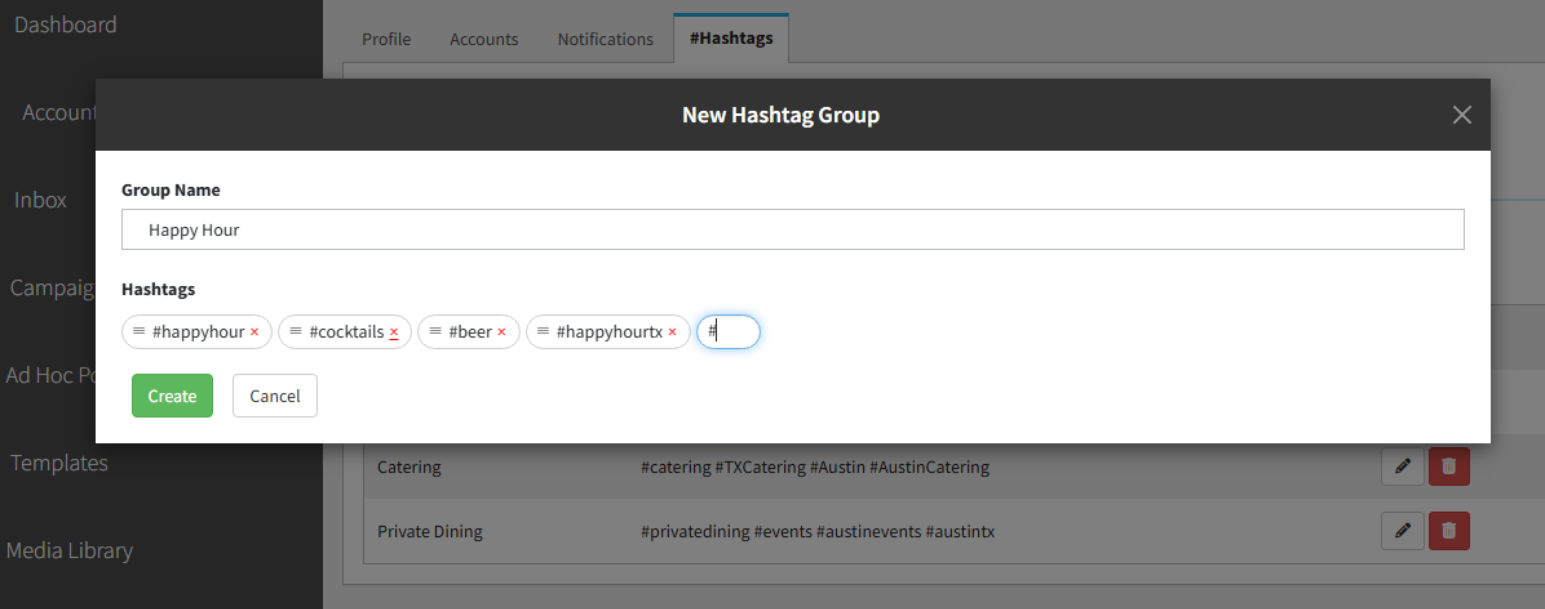Open Dashboard from the sidebar
The image size is (1545, 609).
pos(66,24)
